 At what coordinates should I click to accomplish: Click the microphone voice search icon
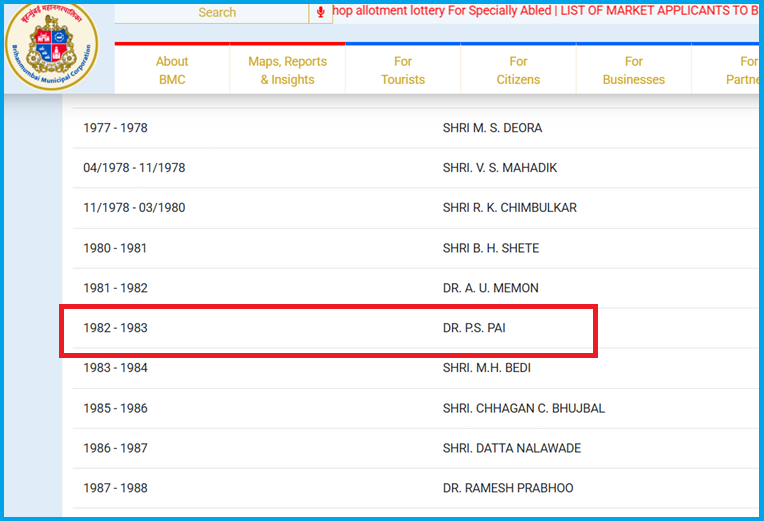click(321, 12)
